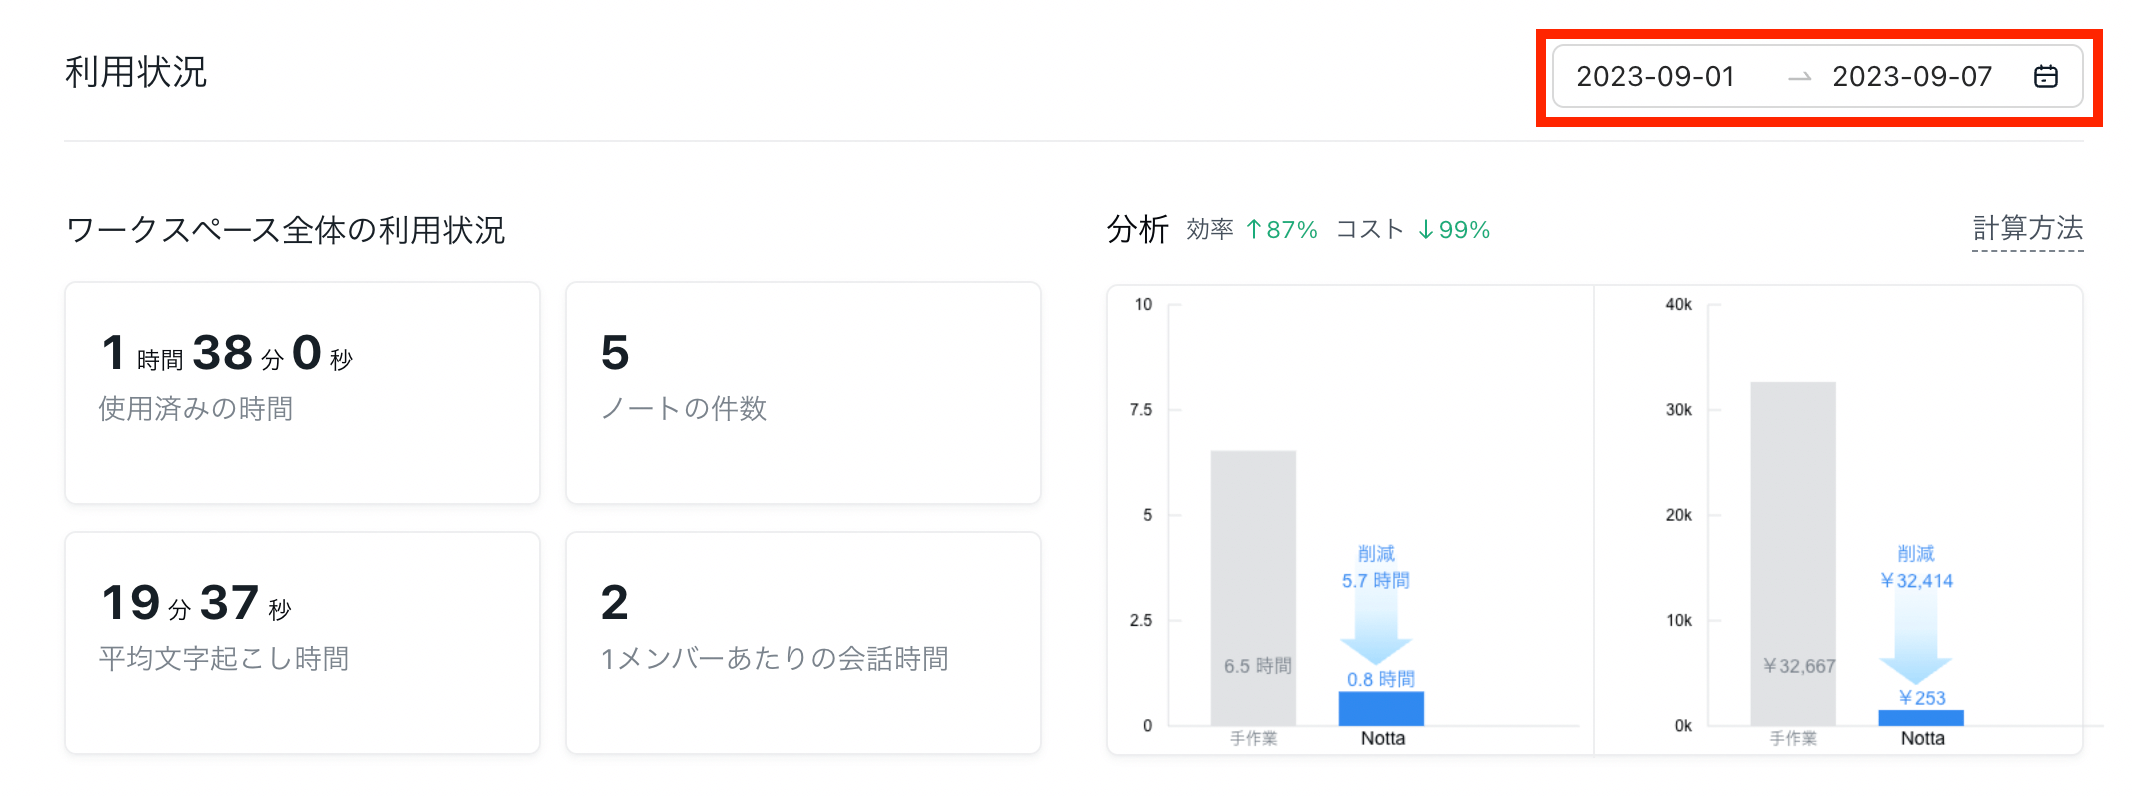This screenshot has width=2132, height=796.
Task: Click the blue ¥253 Notta cost bar
Action: tap(1921, 718)
